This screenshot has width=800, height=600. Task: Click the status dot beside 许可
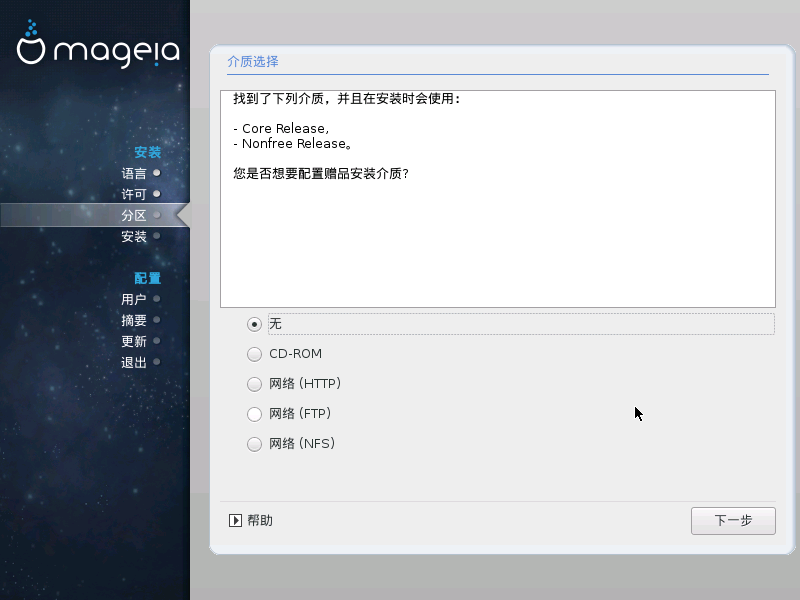coord(157,194)
